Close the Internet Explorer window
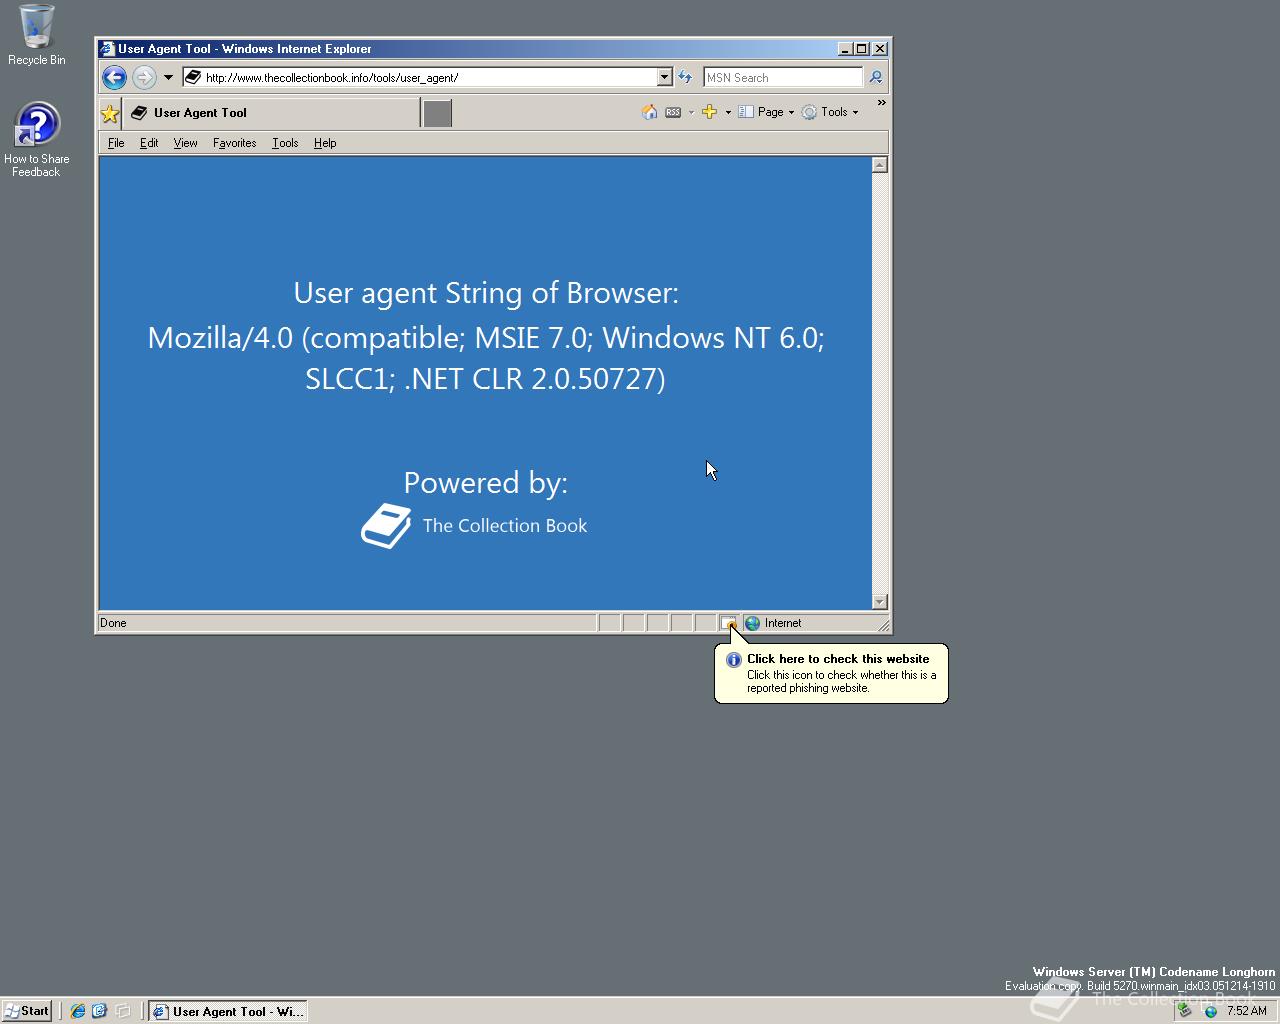The width and height of the screenshot is (1280, 1024). tap(880, 48)
